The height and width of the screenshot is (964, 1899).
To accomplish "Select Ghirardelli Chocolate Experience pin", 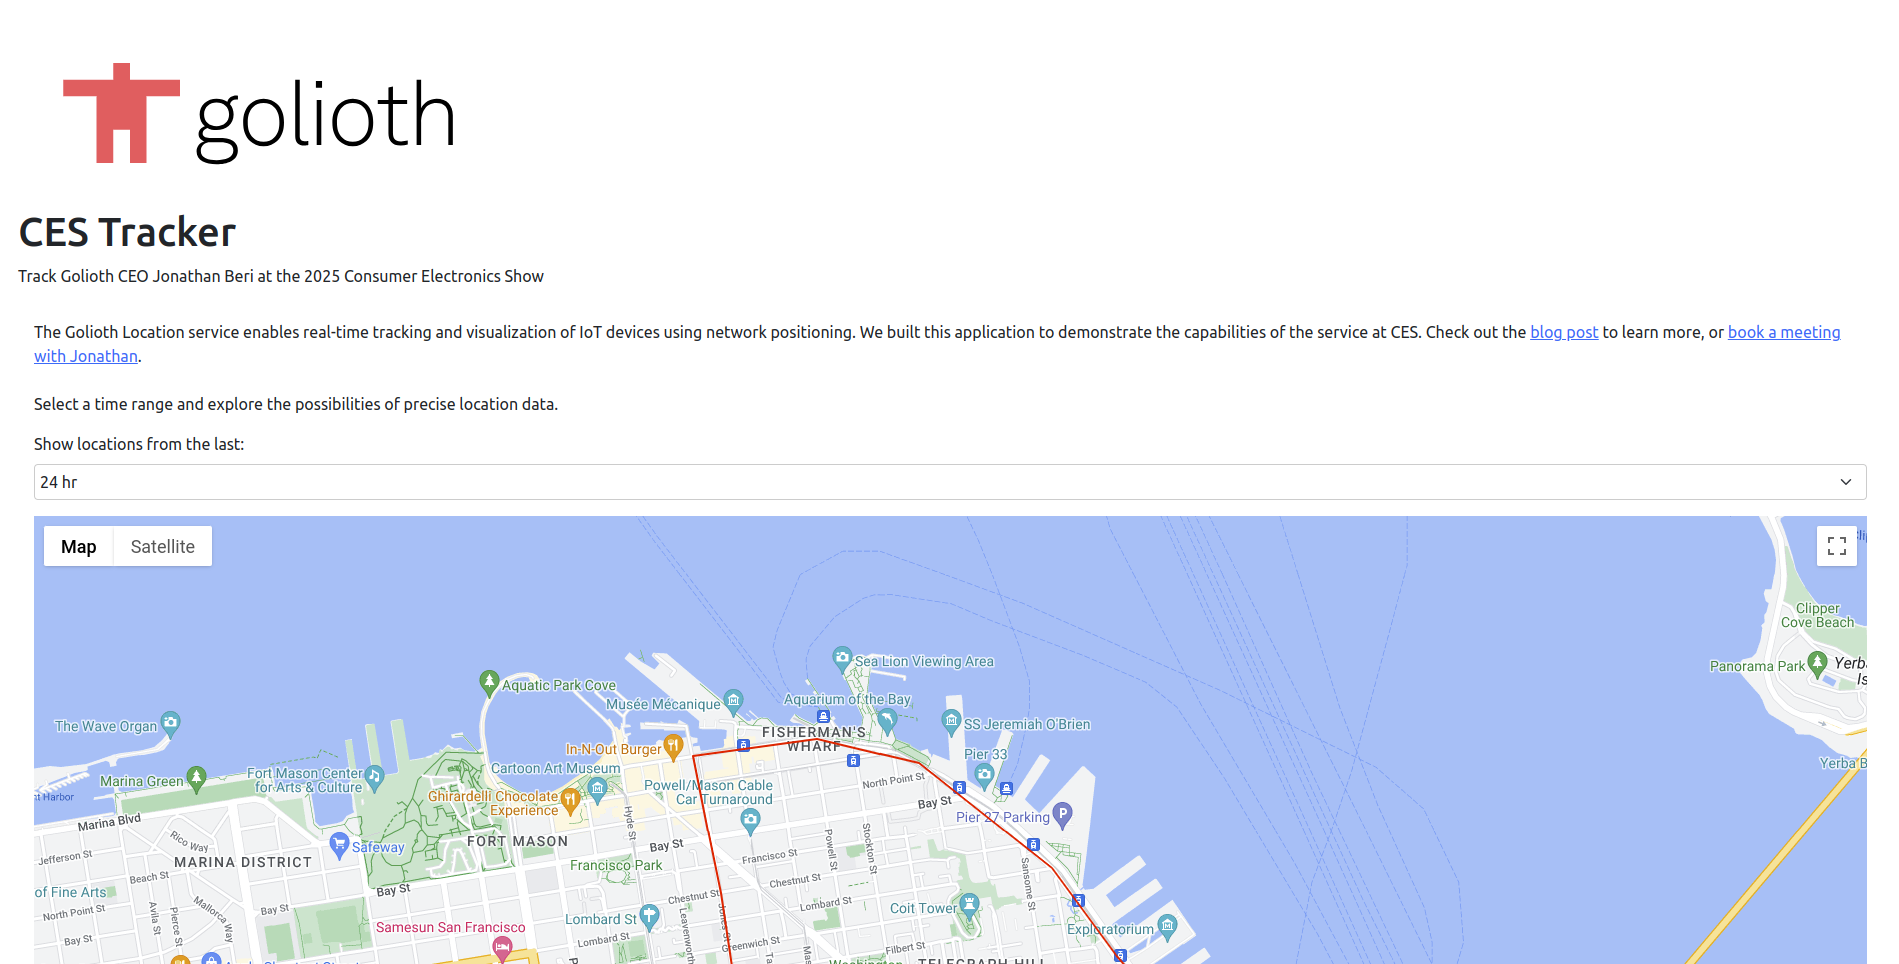I will tap(570, 800).
